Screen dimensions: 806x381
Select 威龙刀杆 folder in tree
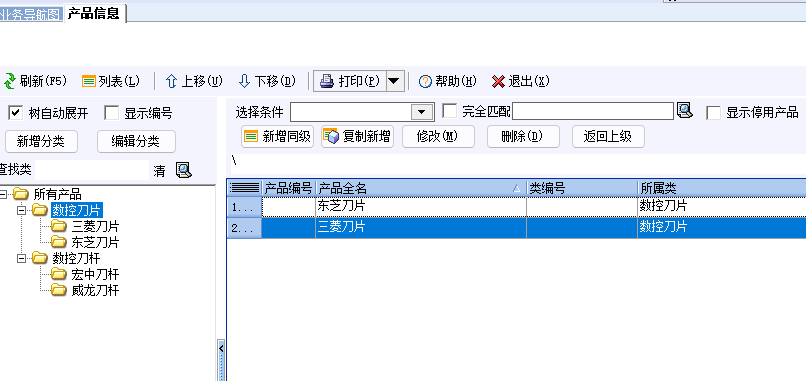96,290
